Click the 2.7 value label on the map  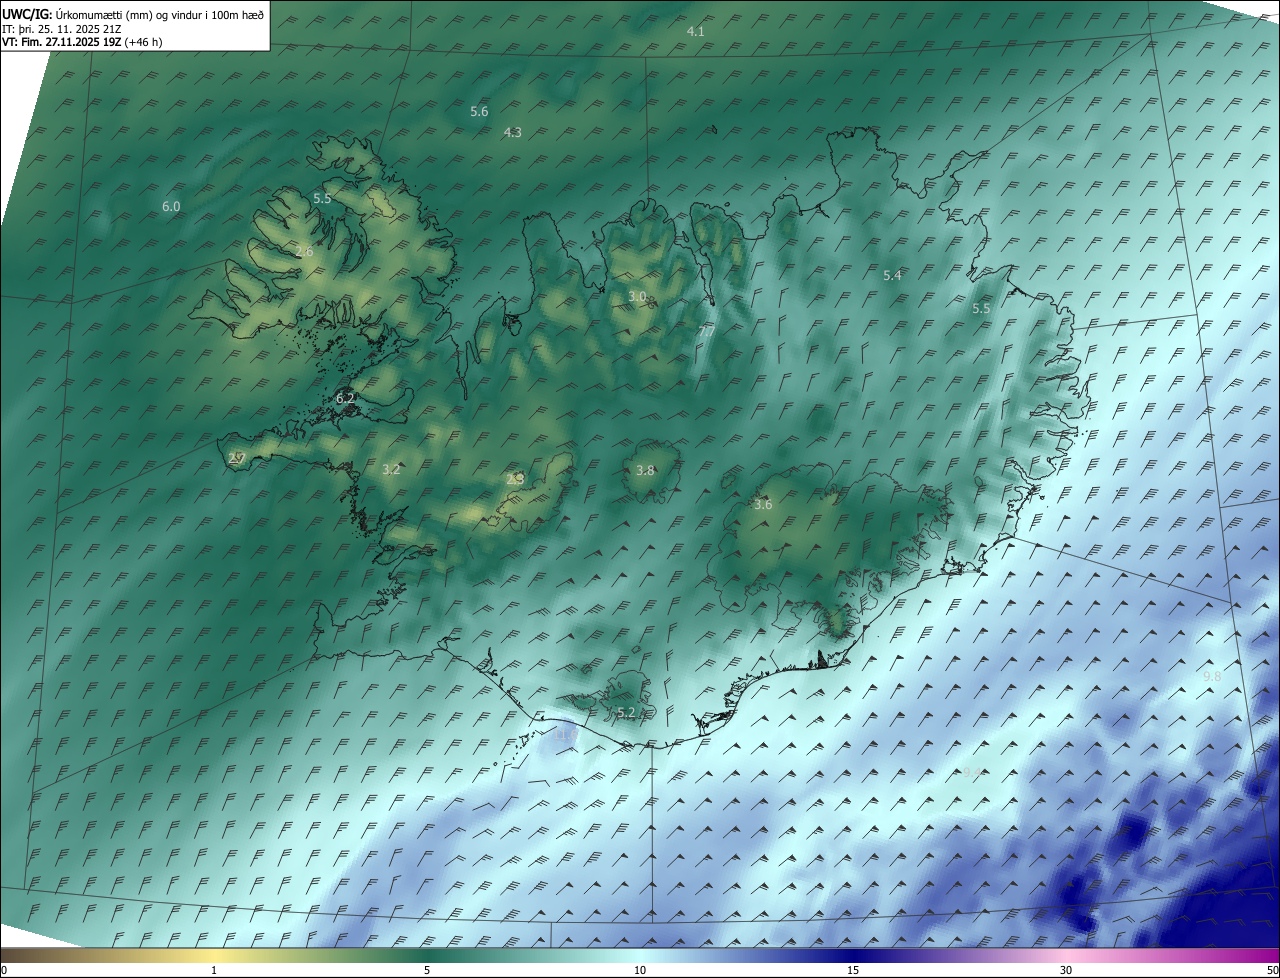pyautogui.click(x=237, y=458)
